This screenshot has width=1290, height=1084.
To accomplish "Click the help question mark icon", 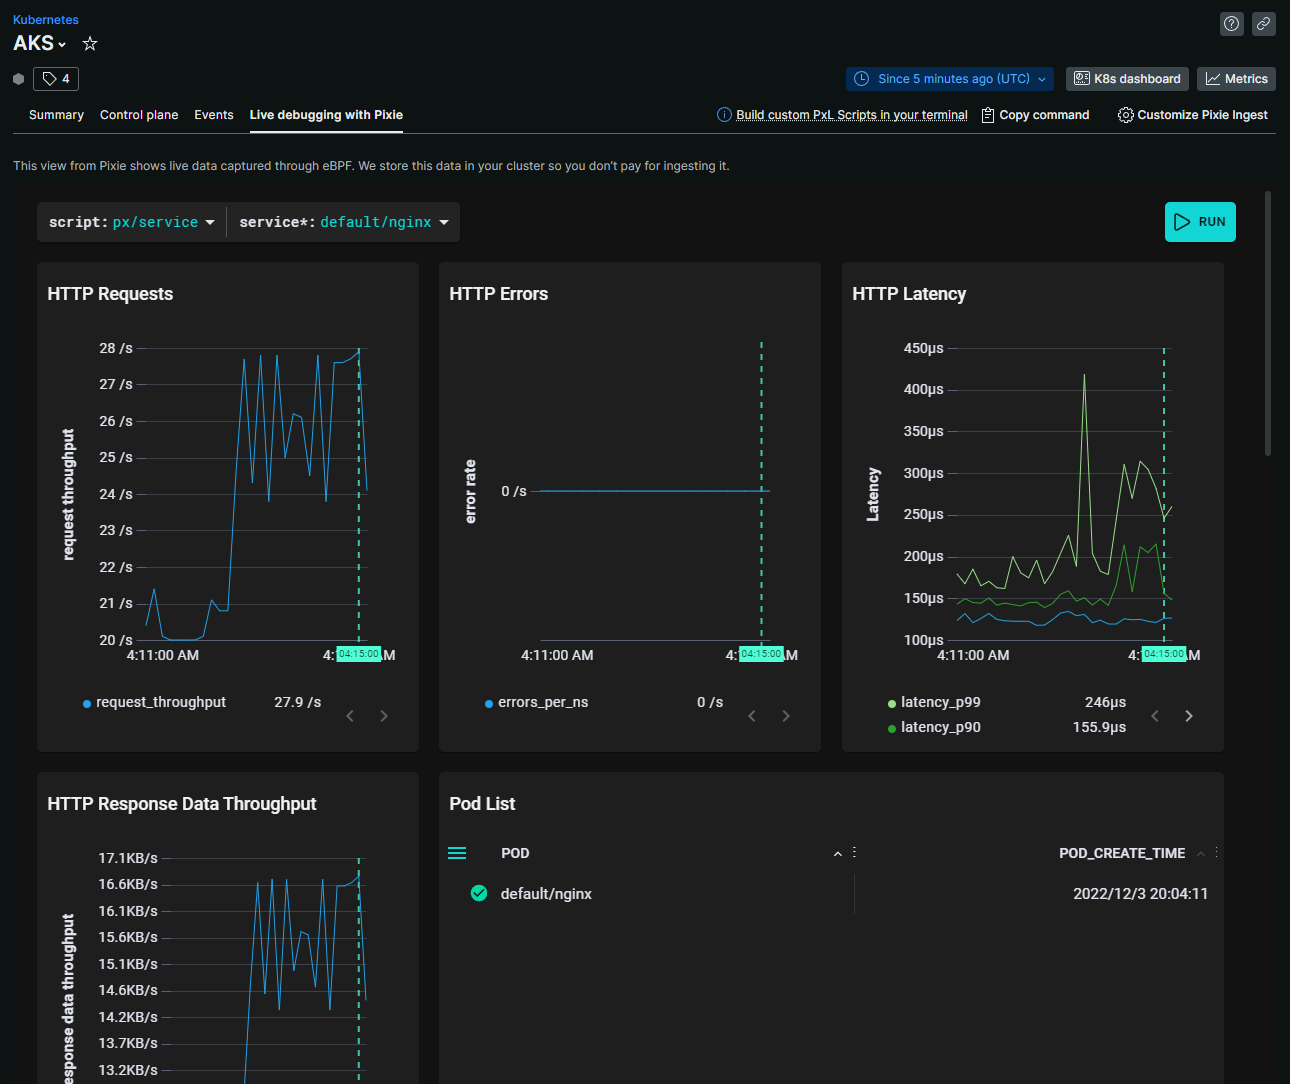I will [x=1232, y=24].
